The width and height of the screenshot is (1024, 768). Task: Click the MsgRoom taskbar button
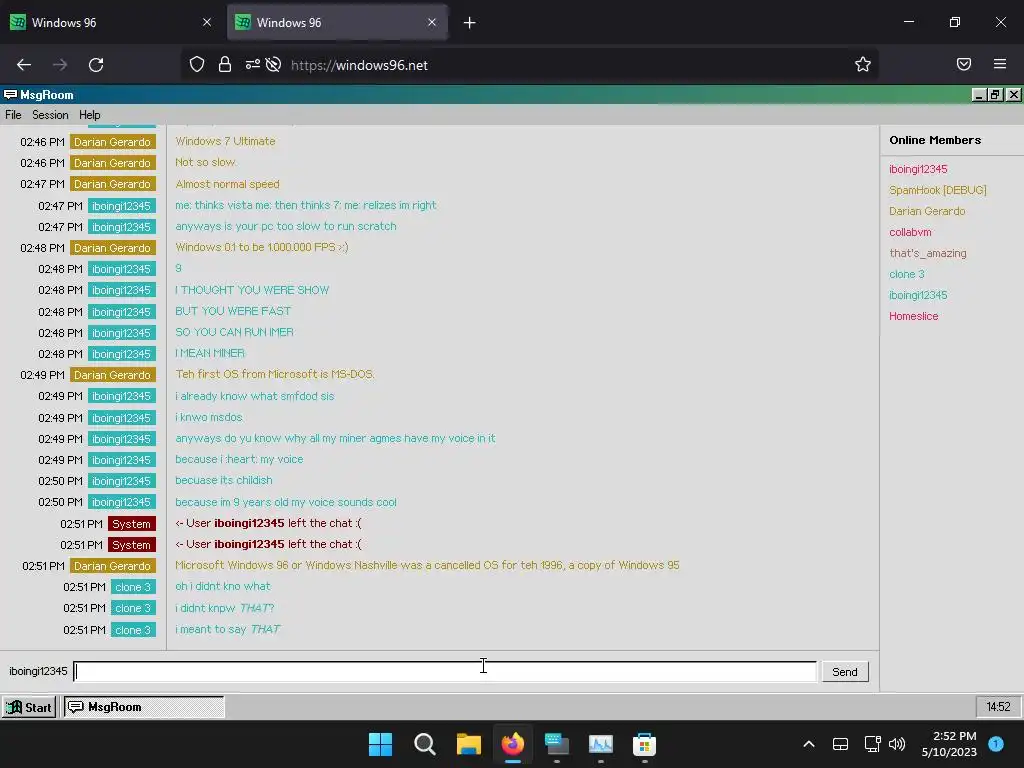pos(144,707)
